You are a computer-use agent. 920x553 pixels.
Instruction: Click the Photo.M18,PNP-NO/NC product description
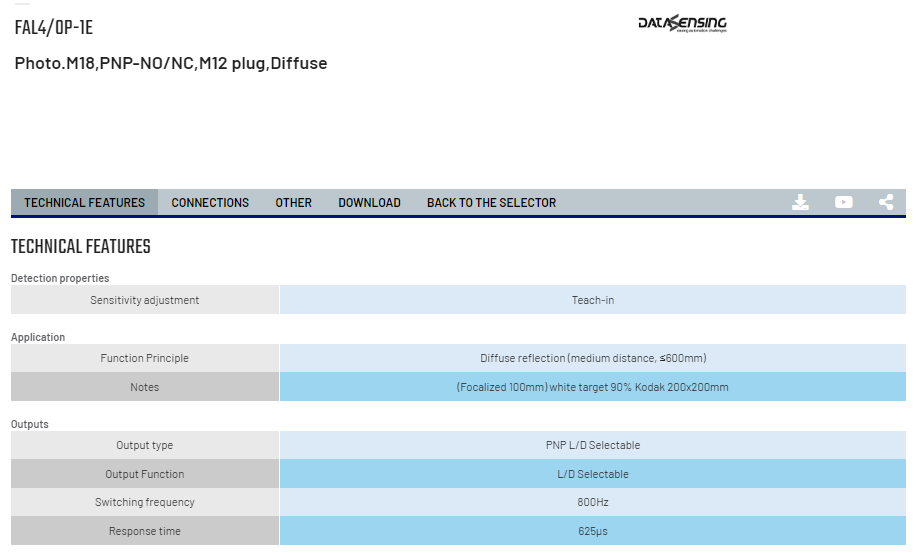(171, 63)
